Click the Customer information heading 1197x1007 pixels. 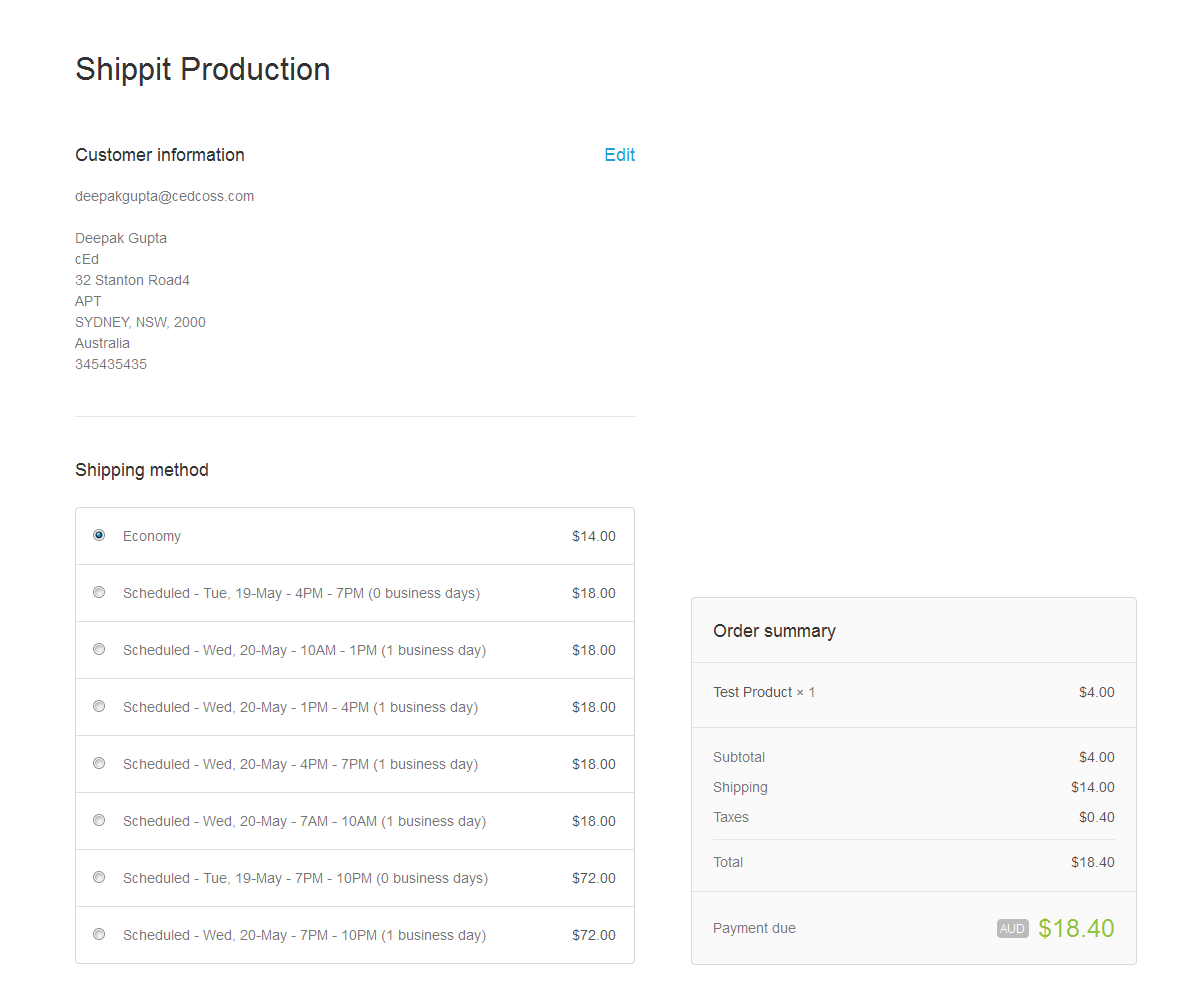point(160,155)
